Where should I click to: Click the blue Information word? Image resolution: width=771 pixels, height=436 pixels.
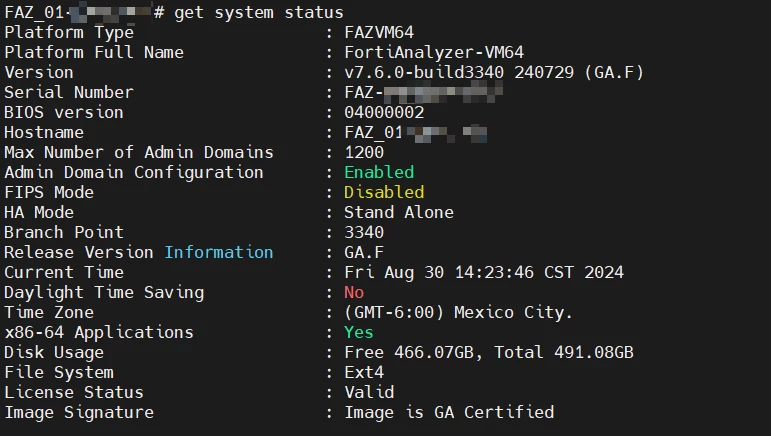(219, 252)
